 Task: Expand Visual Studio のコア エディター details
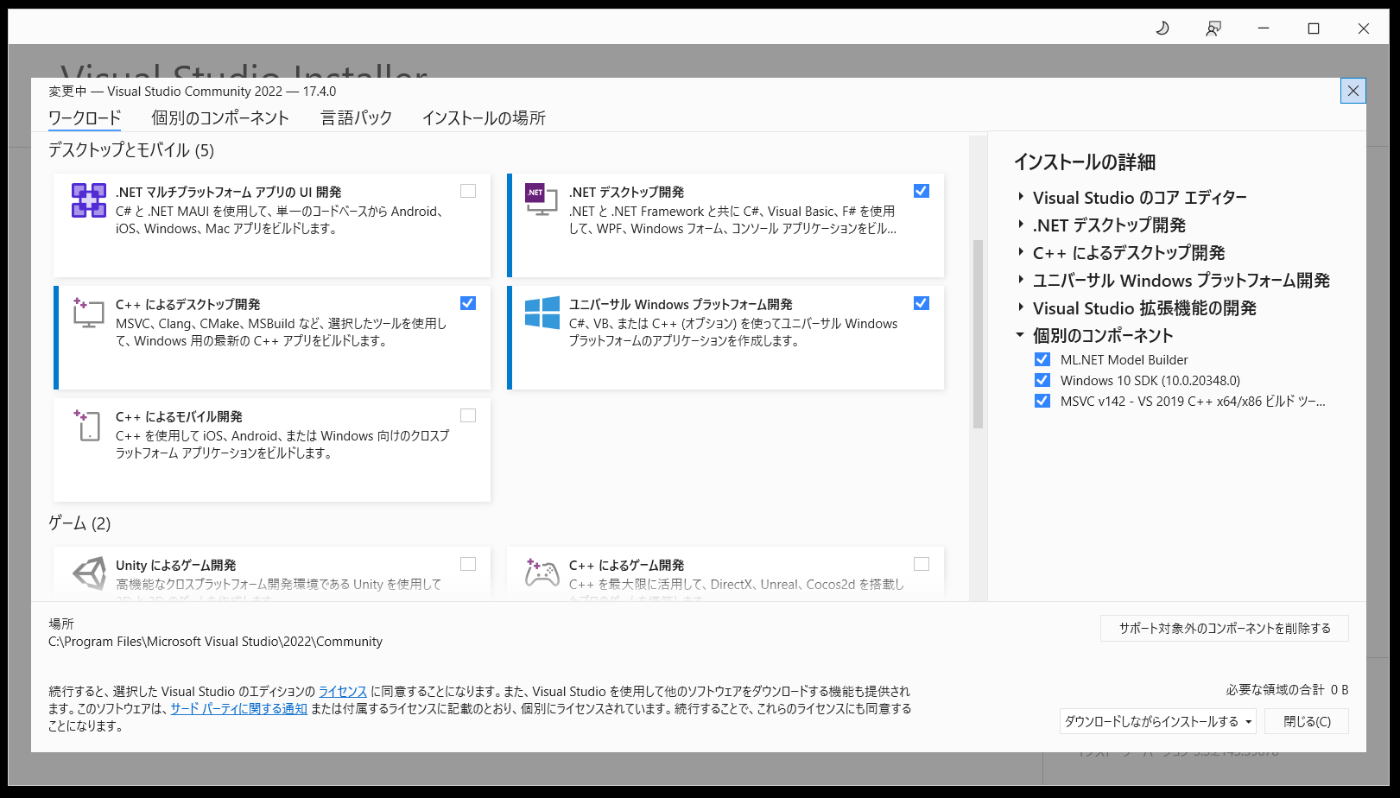tap(1021, 197)
